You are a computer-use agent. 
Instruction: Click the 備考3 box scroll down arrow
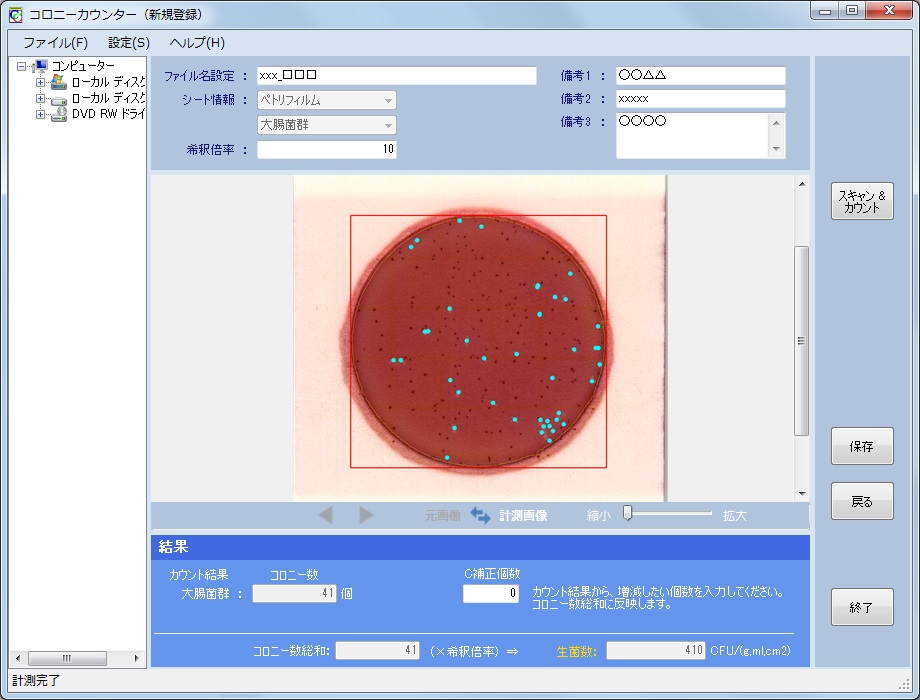[776, 149]
